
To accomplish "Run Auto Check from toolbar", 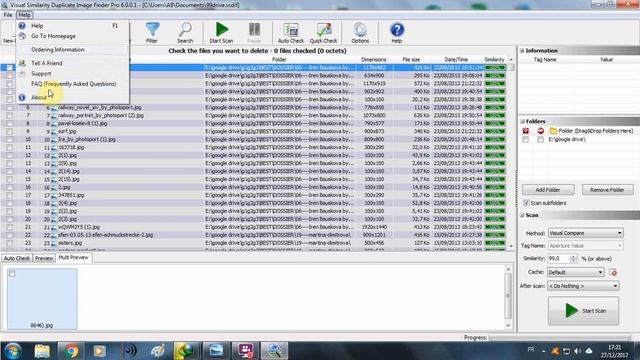I will 291,30.
